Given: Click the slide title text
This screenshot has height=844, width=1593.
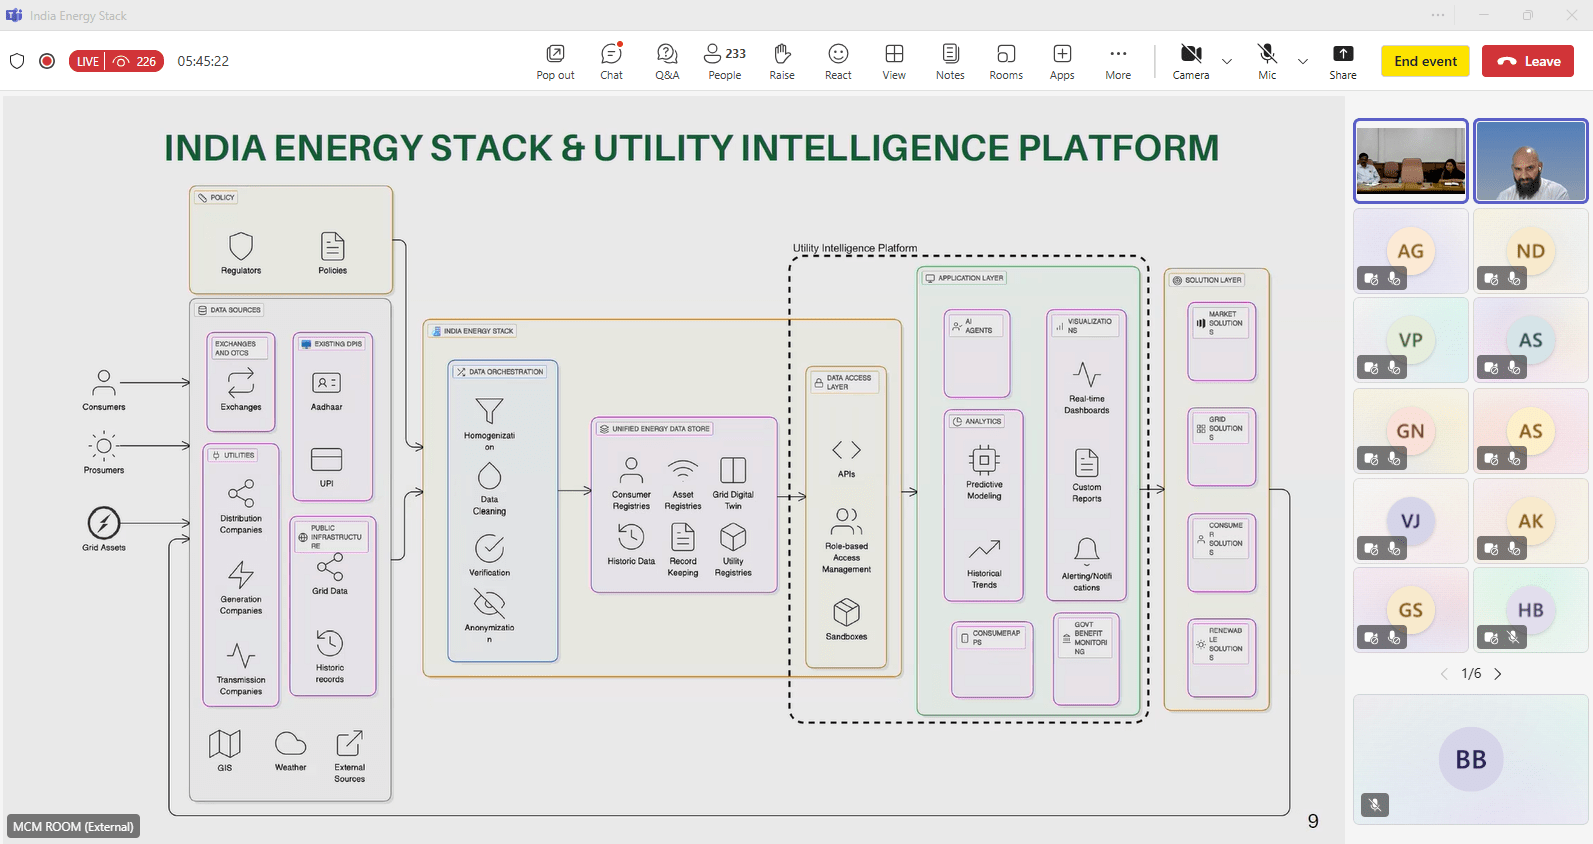Looking at the screenshot, I should click(x=692, y=148).
